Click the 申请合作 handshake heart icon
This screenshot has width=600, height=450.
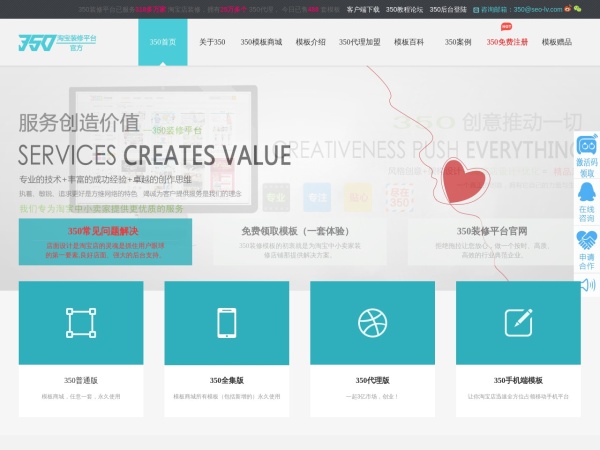pos(587,240)
